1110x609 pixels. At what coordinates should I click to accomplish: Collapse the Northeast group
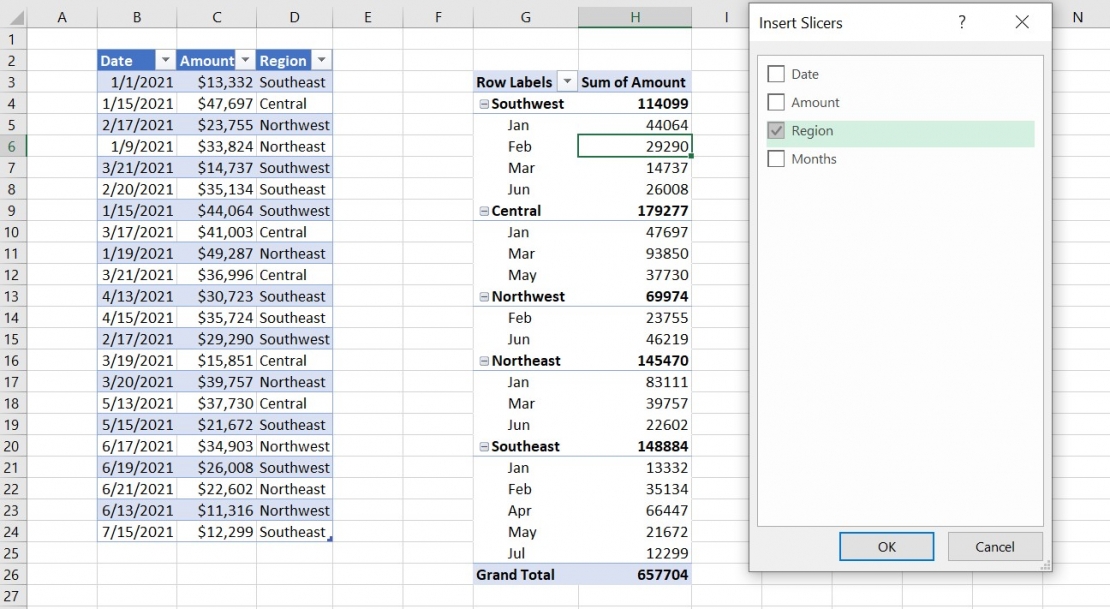[x=486, y=360]
